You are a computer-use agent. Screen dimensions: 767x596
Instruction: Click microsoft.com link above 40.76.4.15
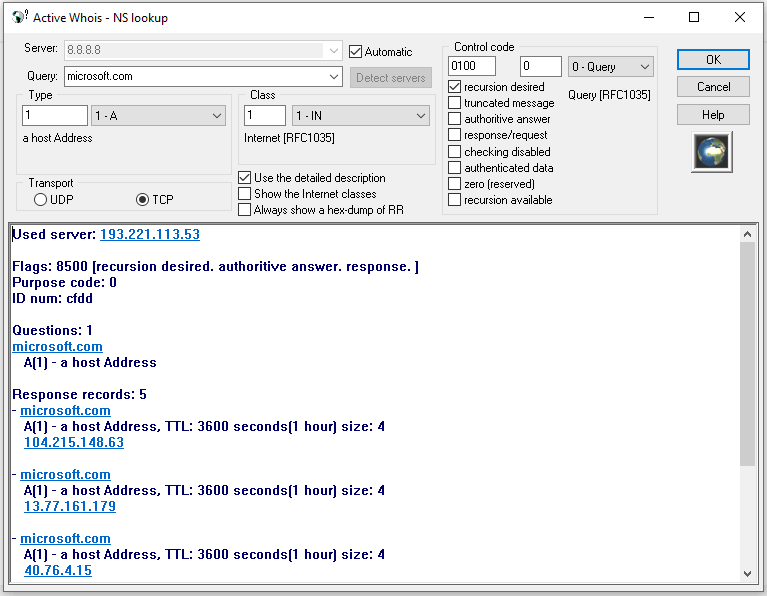(x=65, y=539)
